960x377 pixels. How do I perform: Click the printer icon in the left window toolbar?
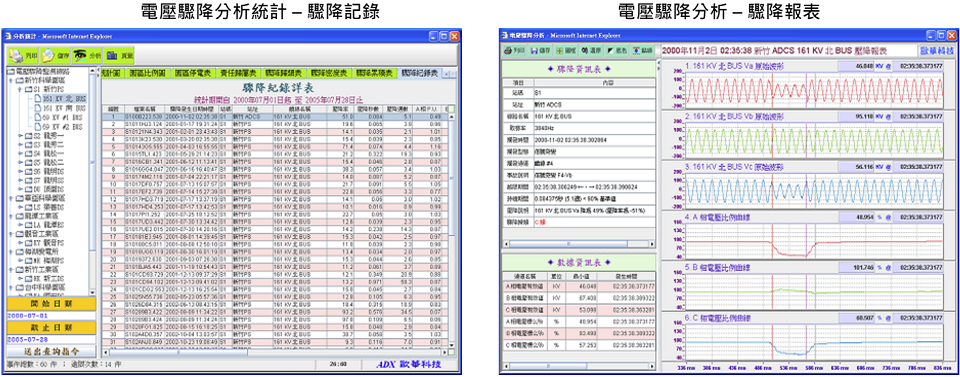(16, 55)
